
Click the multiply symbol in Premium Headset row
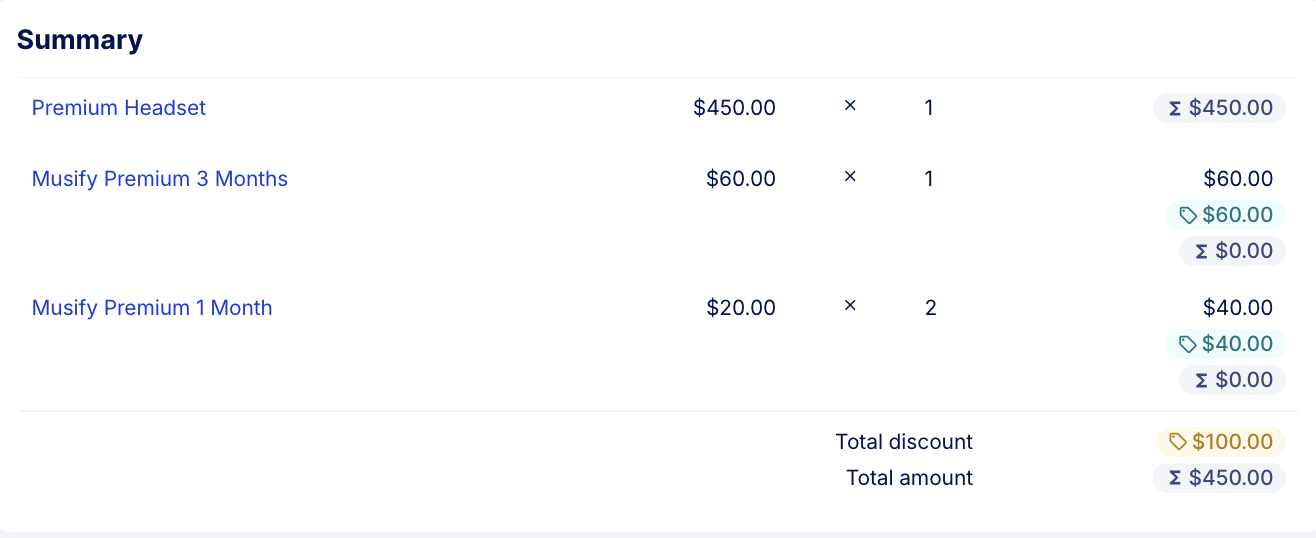[850, 105]
